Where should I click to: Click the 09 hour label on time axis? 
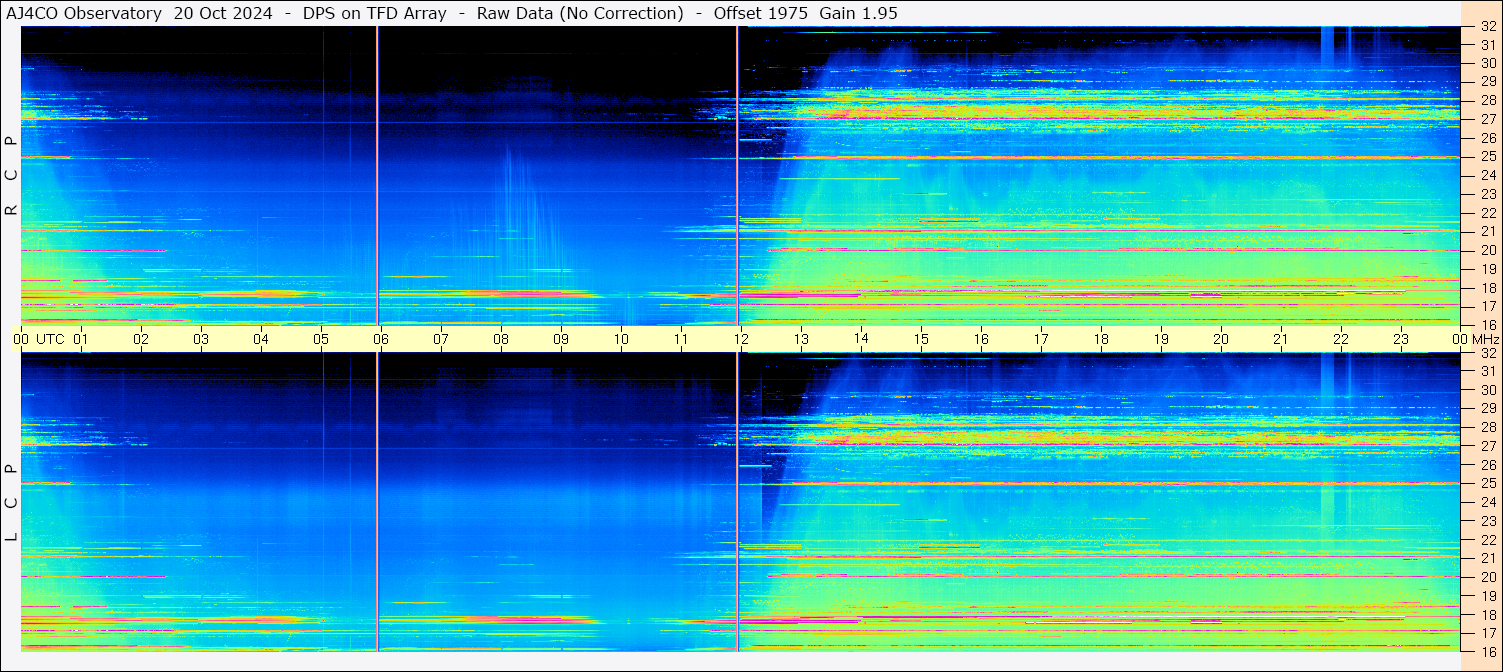[561, 339]
